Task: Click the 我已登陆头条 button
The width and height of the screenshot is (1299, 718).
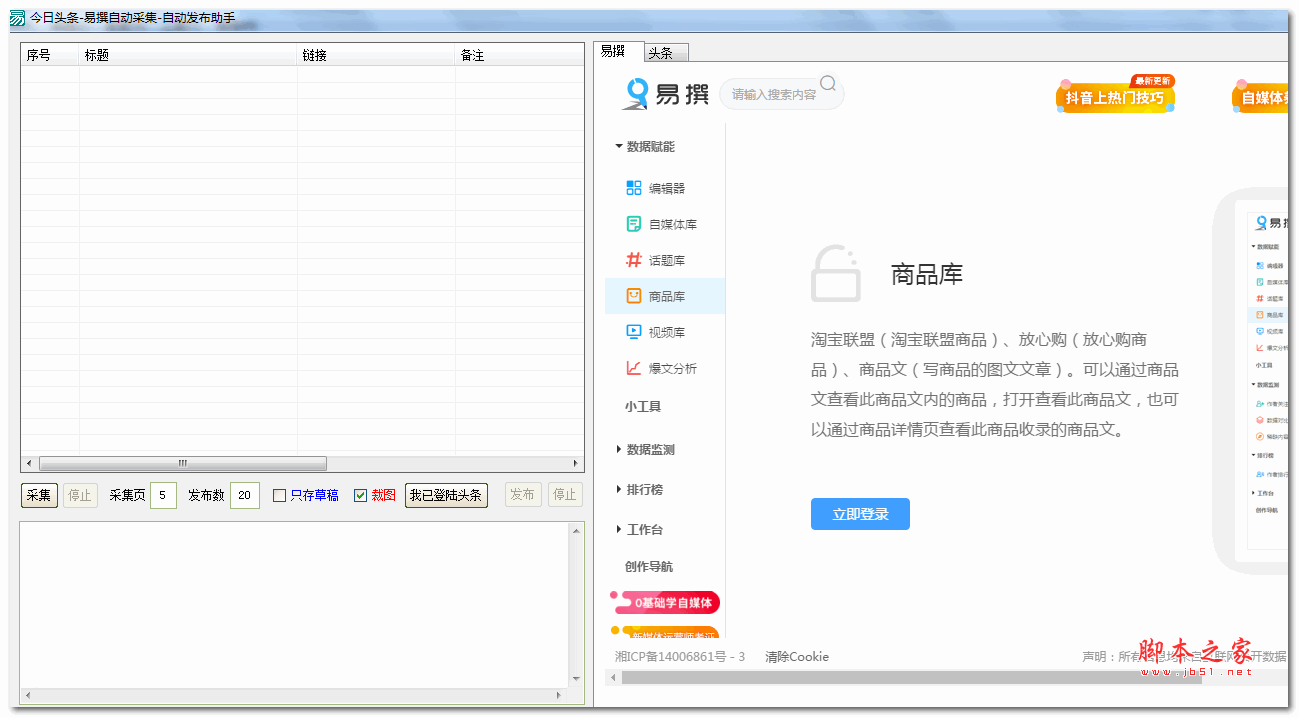Action: coord(446,495)
